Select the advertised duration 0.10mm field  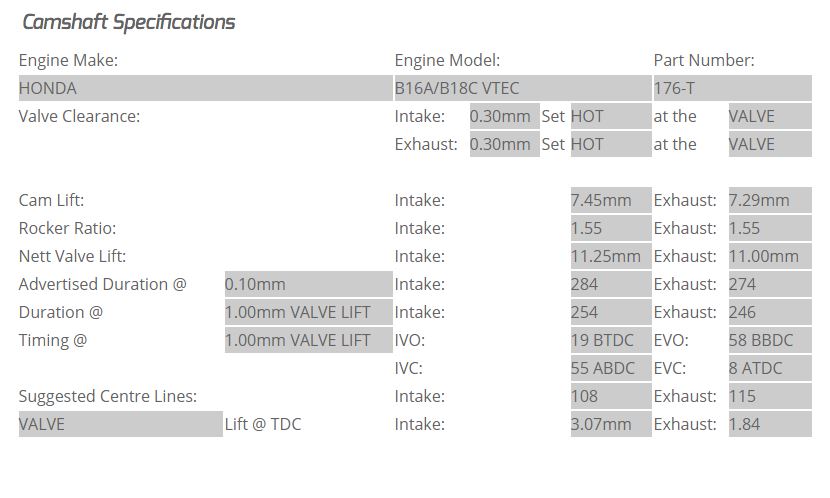(309, 284)
